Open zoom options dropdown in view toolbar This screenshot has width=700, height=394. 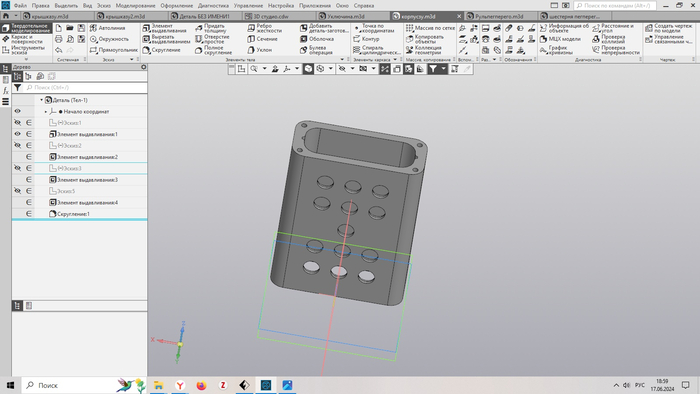[x=264, y=69]
